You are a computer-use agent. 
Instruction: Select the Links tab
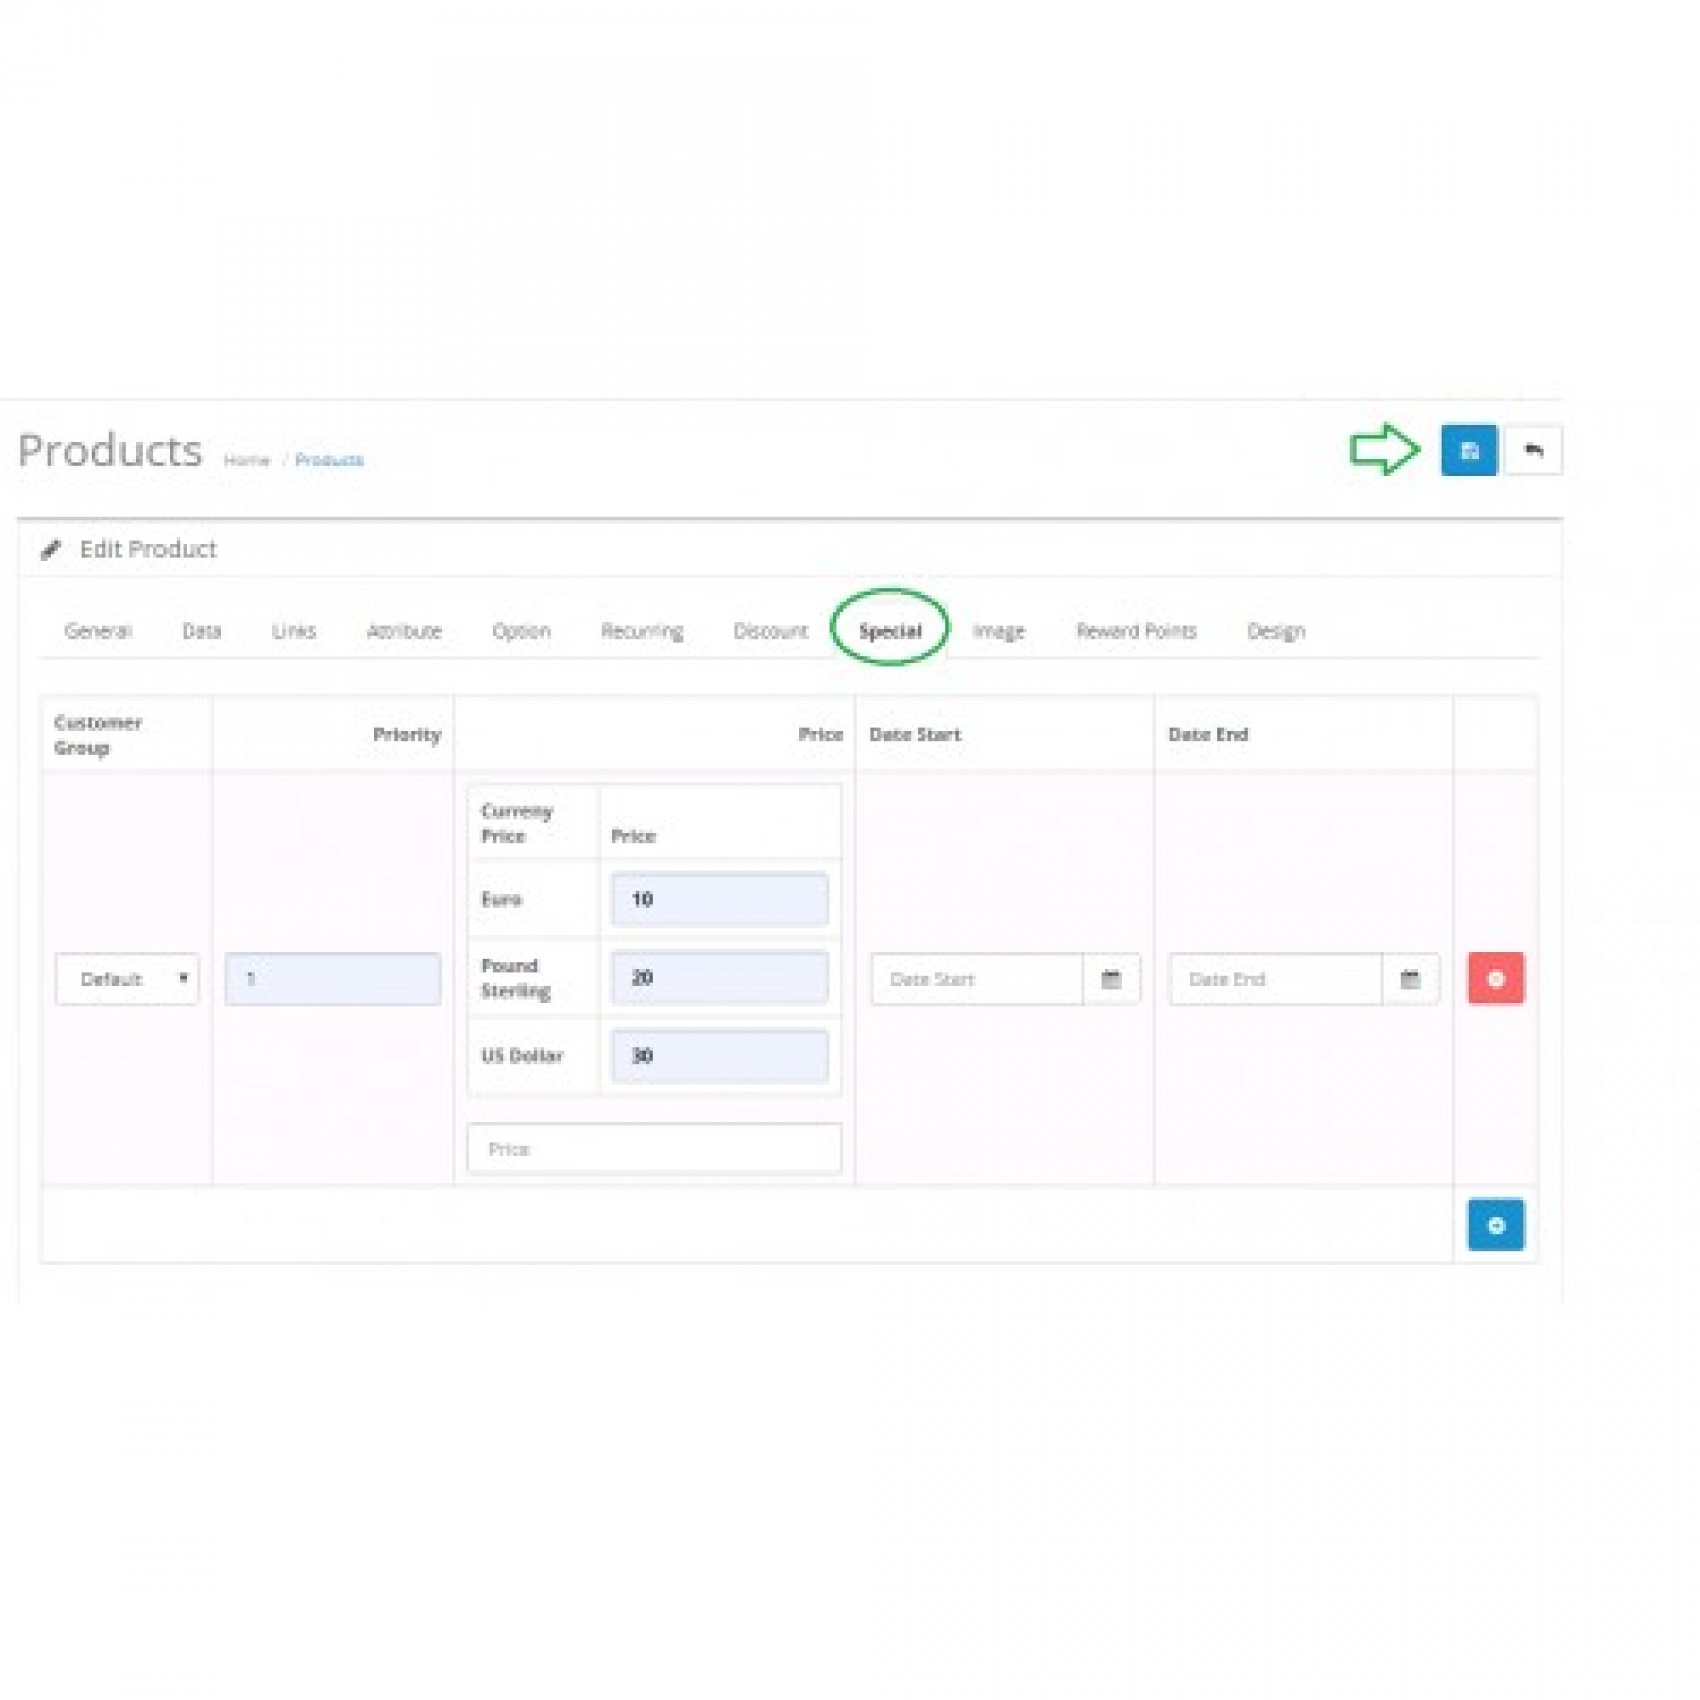pyautogui.click(x=294, y=631)
